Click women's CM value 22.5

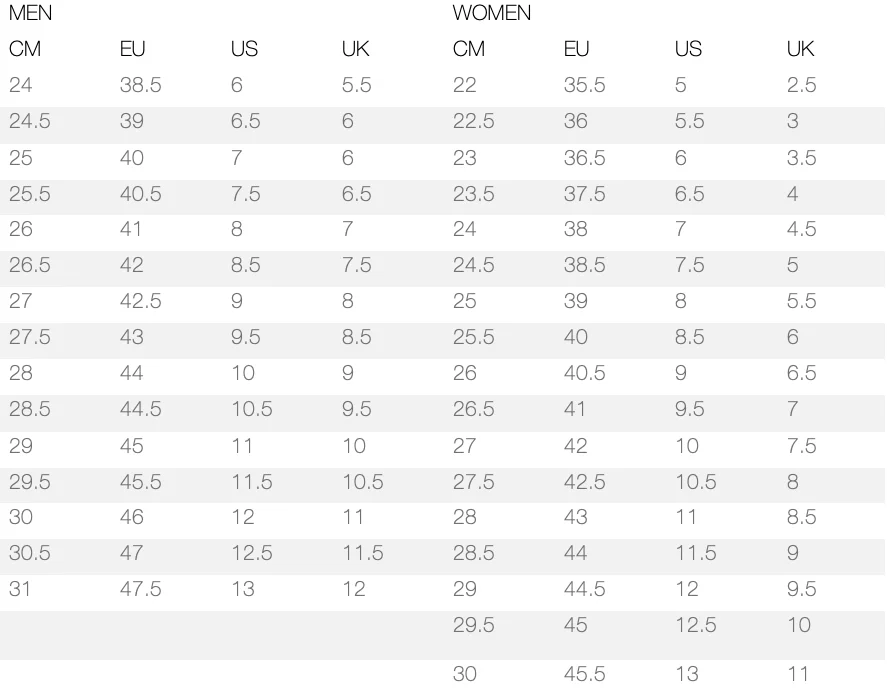tap(473, 121)
